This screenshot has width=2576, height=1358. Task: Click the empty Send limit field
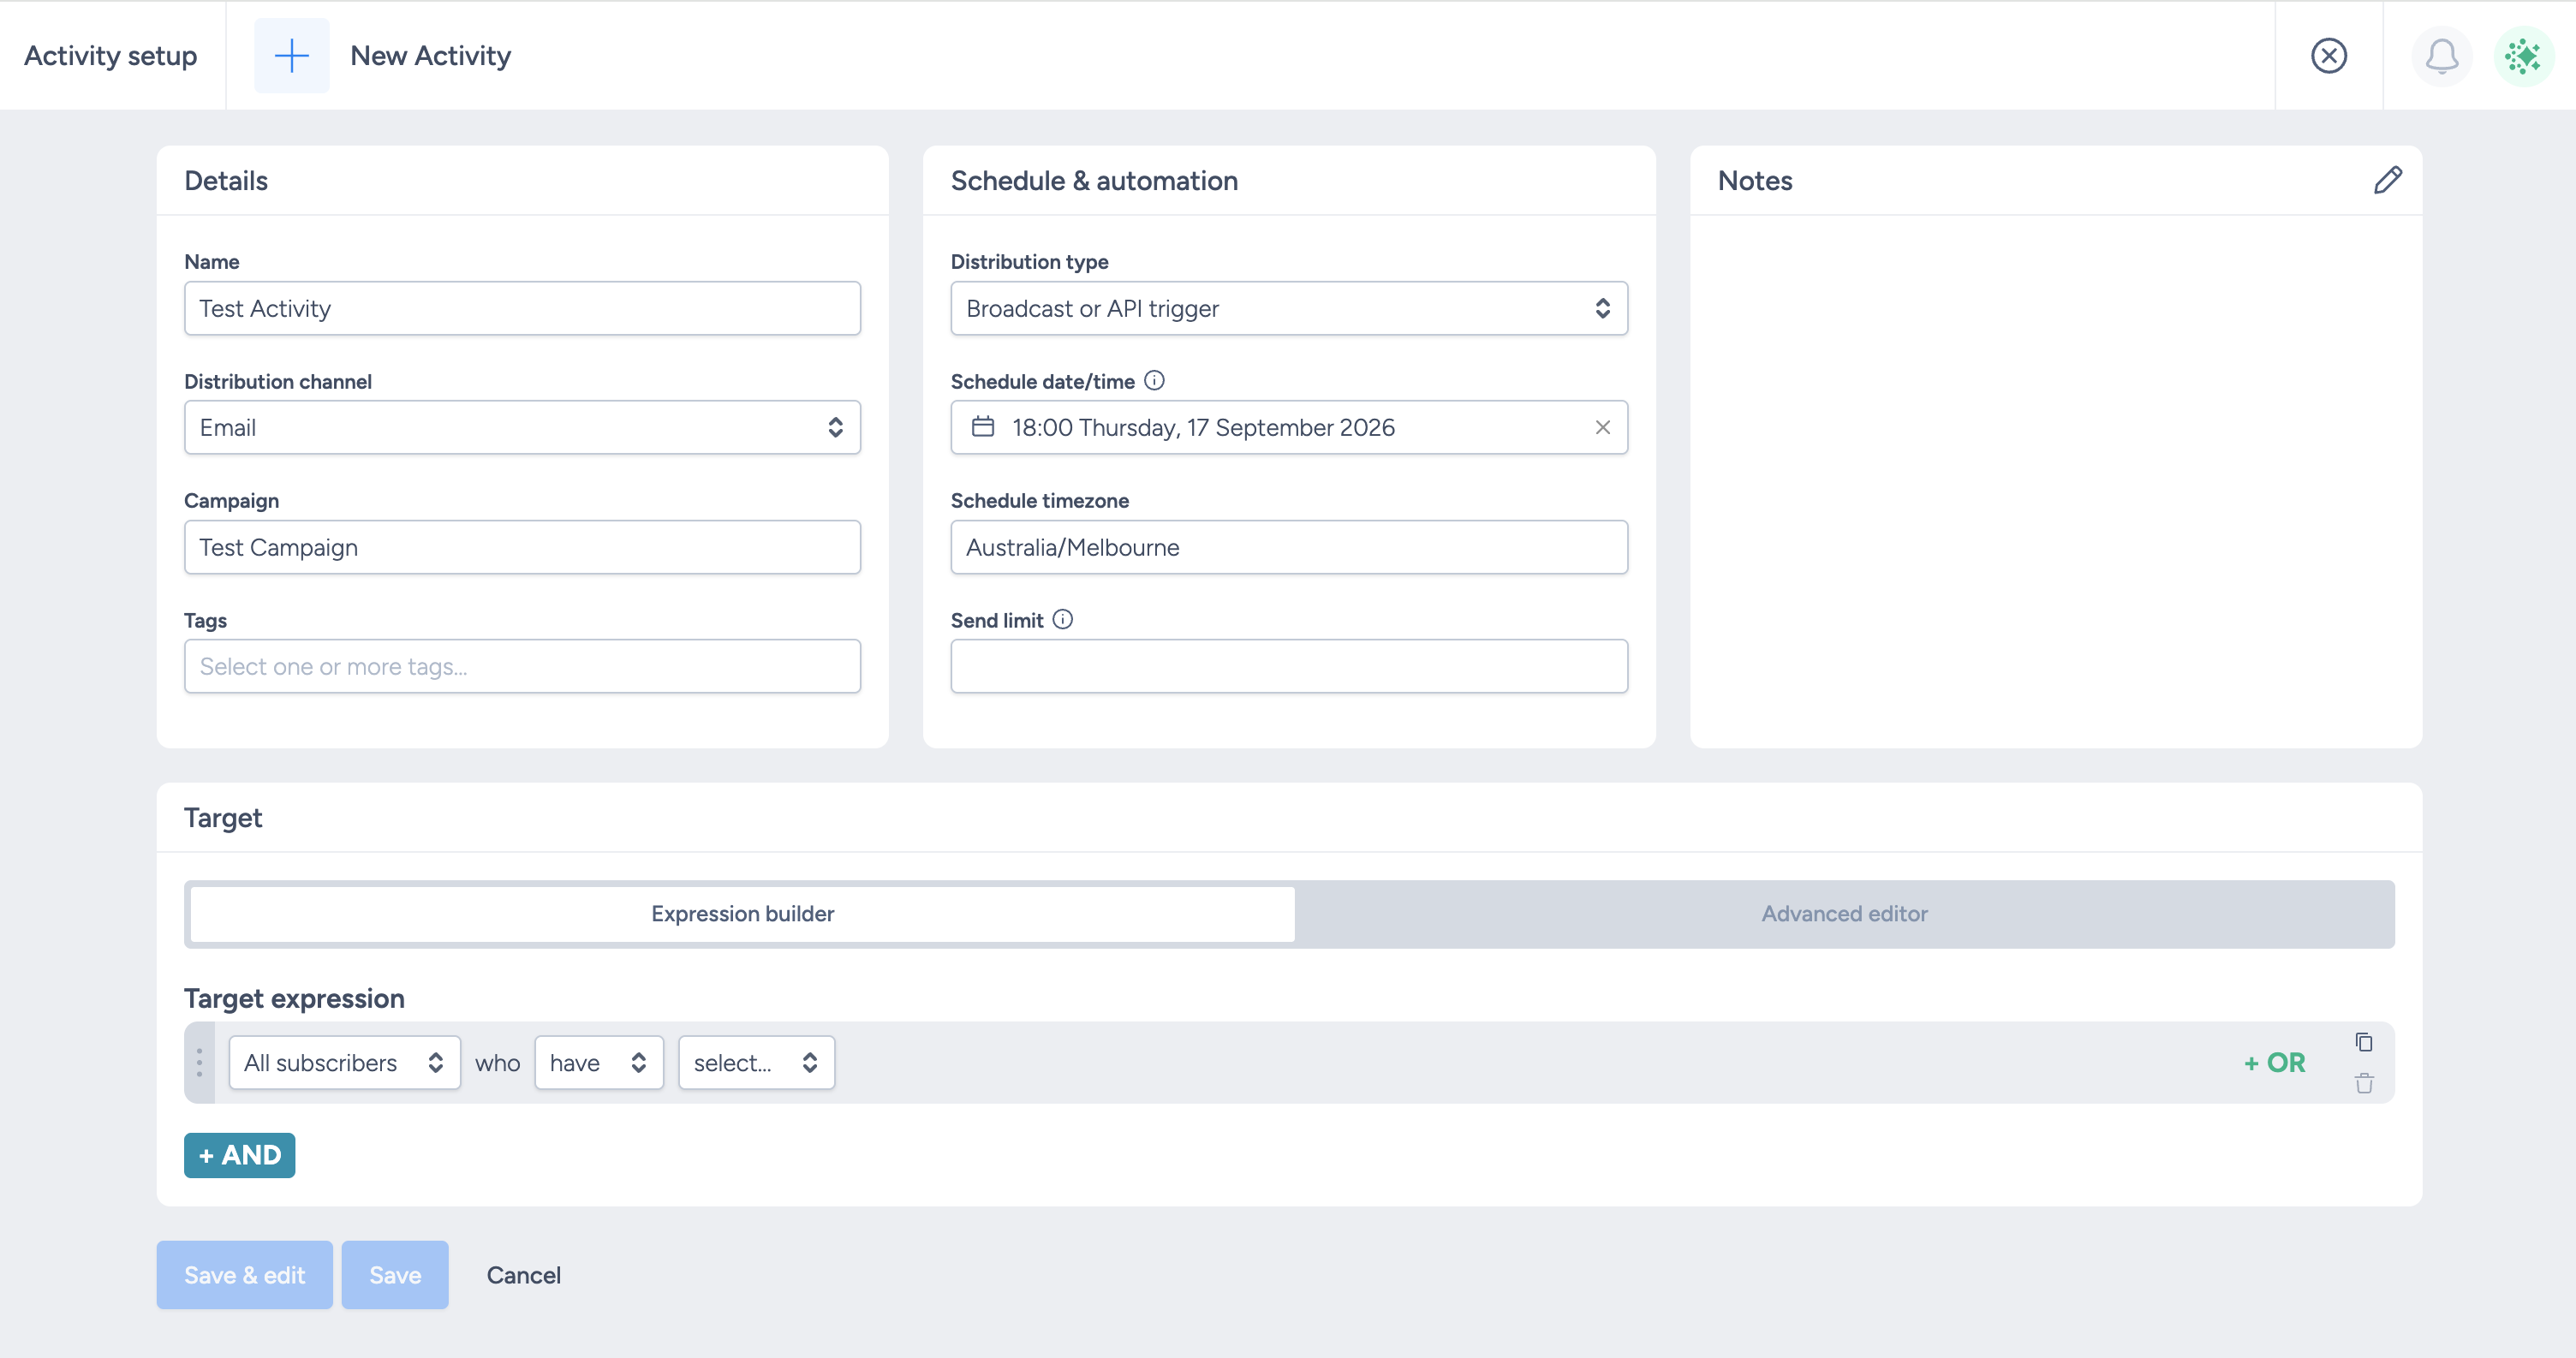(x=1288, y=666)
